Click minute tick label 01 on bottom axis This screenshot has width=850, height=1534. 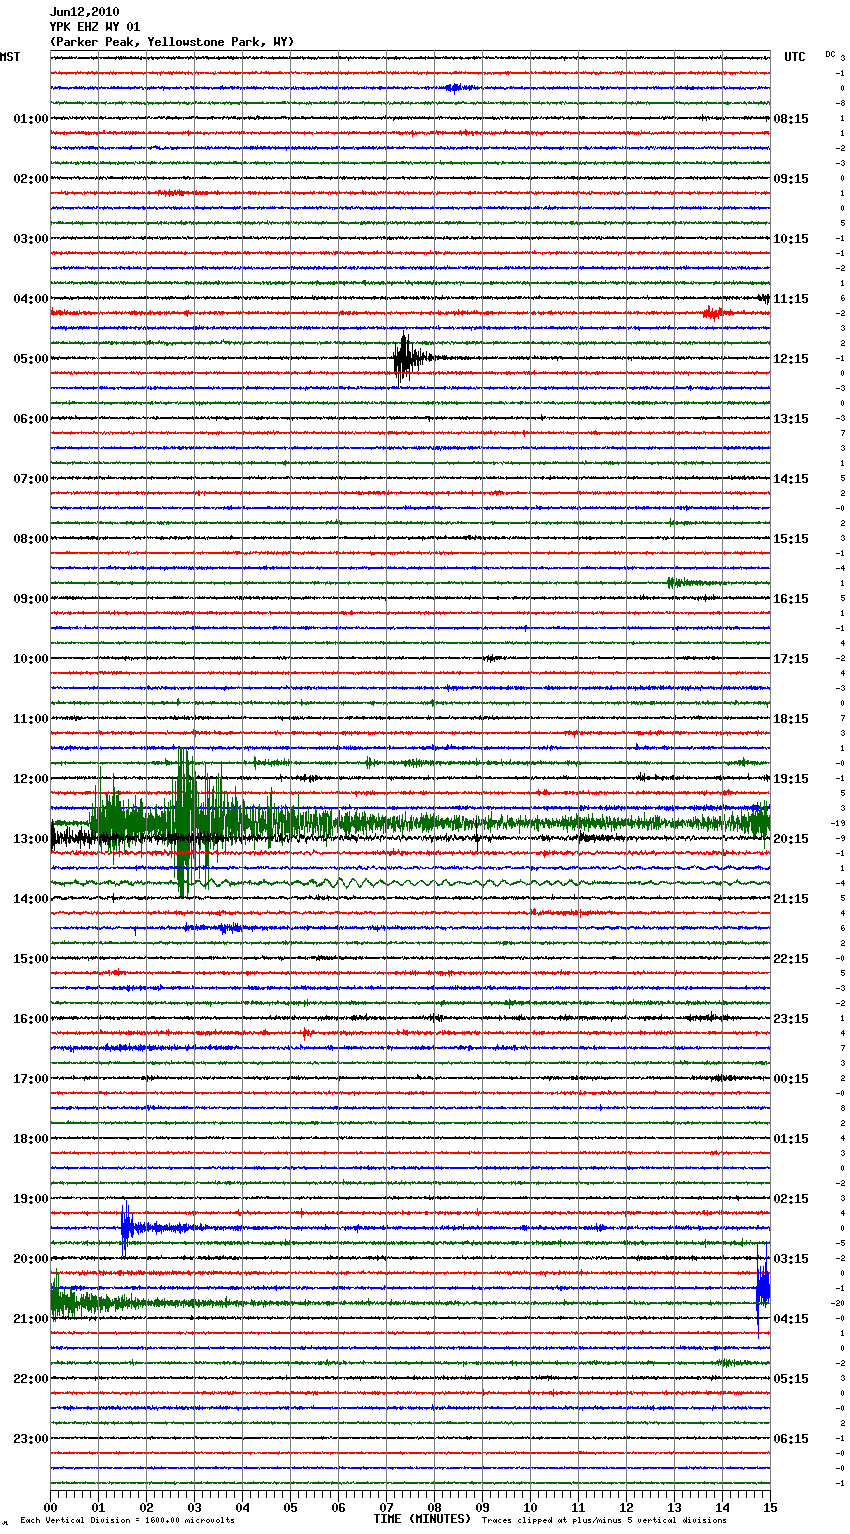(98, 1507)
